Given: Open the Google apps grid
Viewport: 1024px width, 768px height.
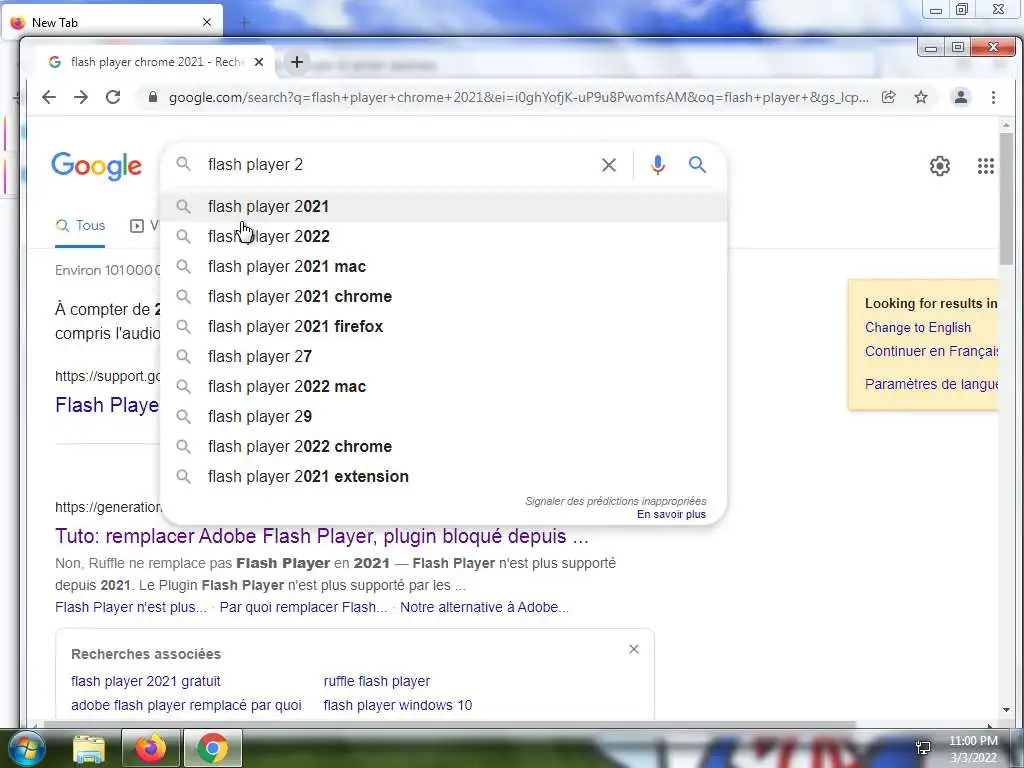Looking at the screenshot, I should [x=985, y=166].
